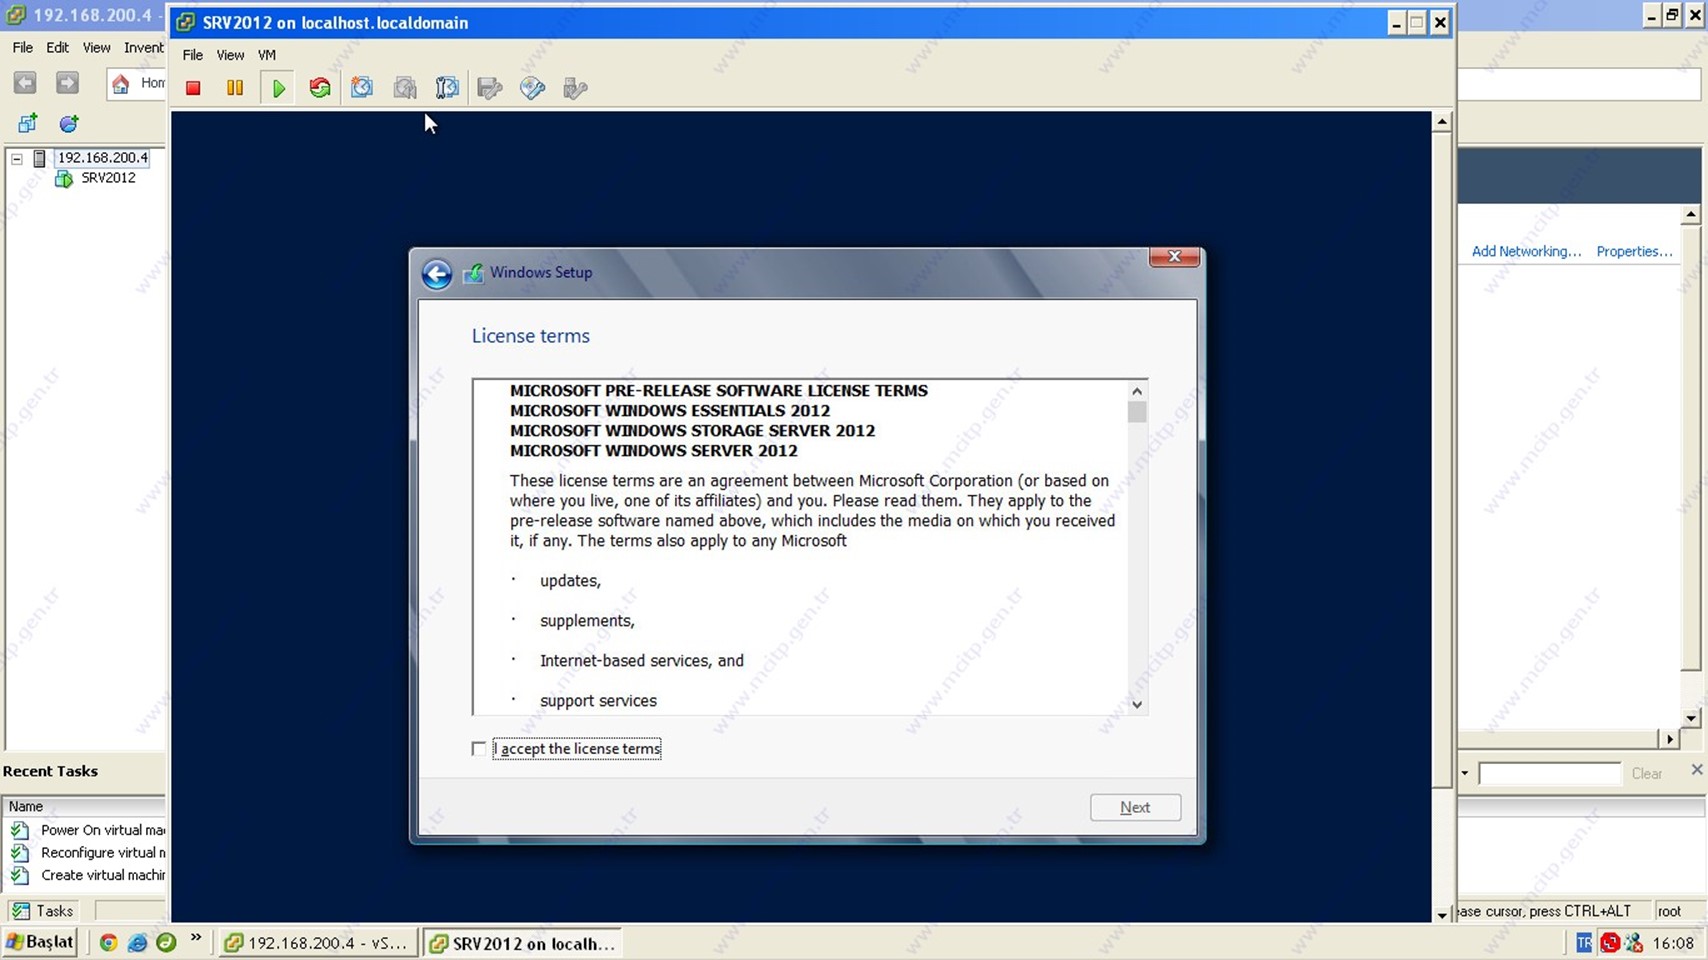Image resolution: width=1708 pixels, height=960 pixels.
Task: Open File menu in vSphere client window
Action: pos(23,47)
